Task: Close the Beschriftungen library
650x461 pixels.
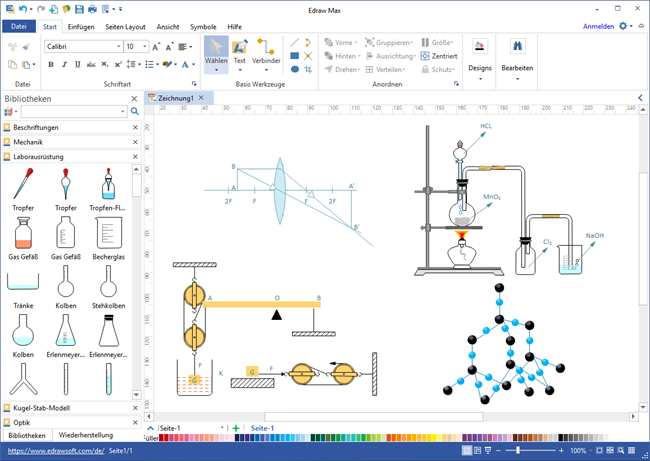Action: [135, 128]
